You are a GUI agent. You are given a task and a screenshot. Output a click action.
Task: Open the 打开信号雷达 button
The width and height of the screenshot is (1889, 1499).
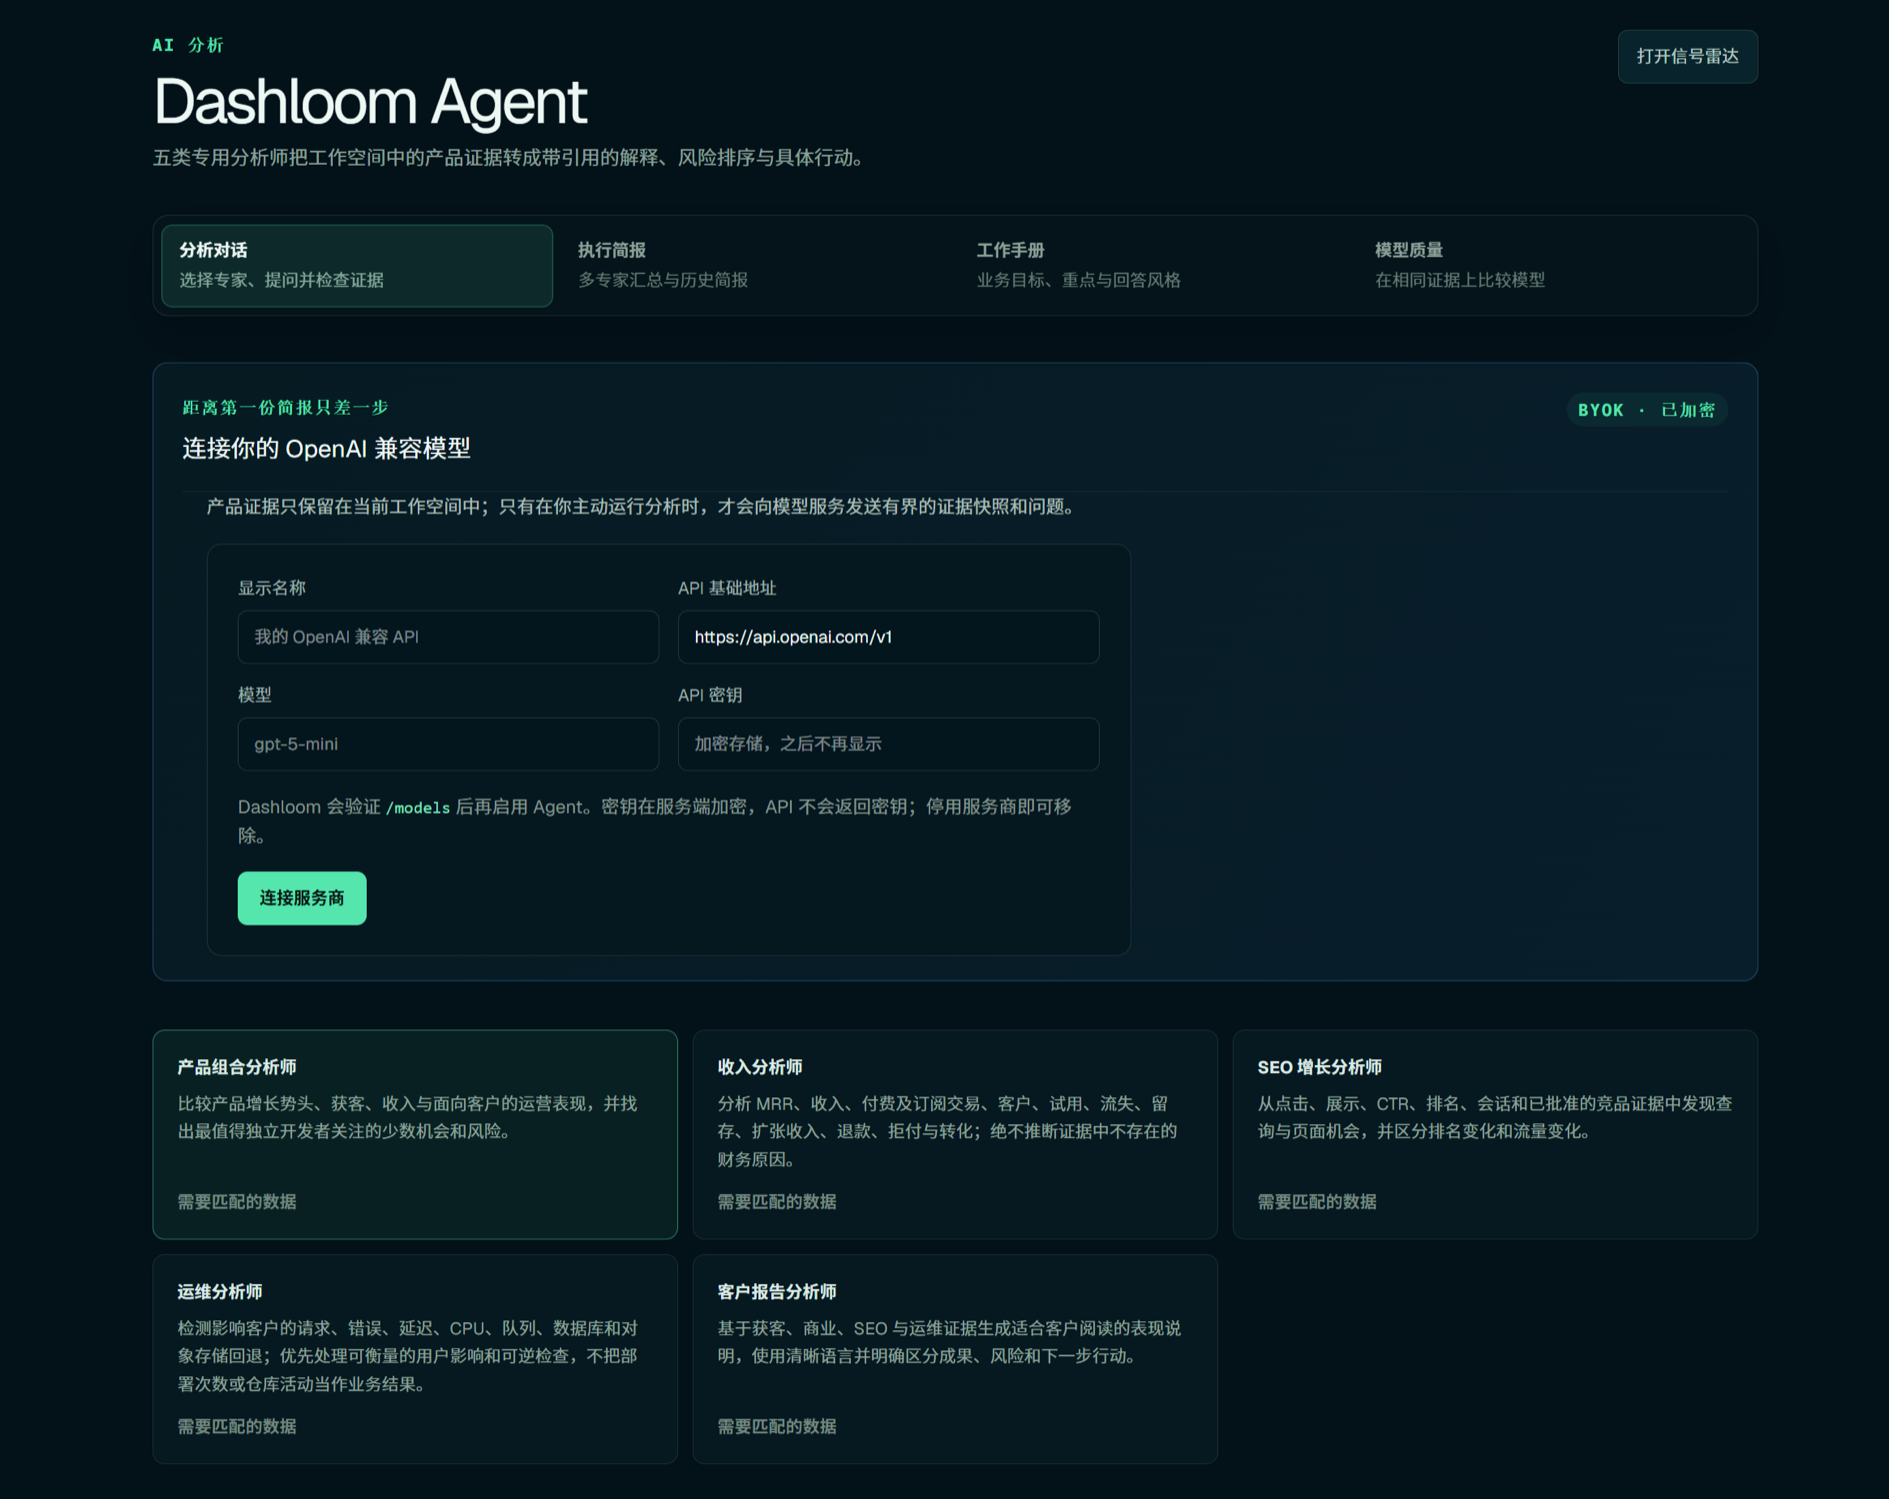point(1687,56)
